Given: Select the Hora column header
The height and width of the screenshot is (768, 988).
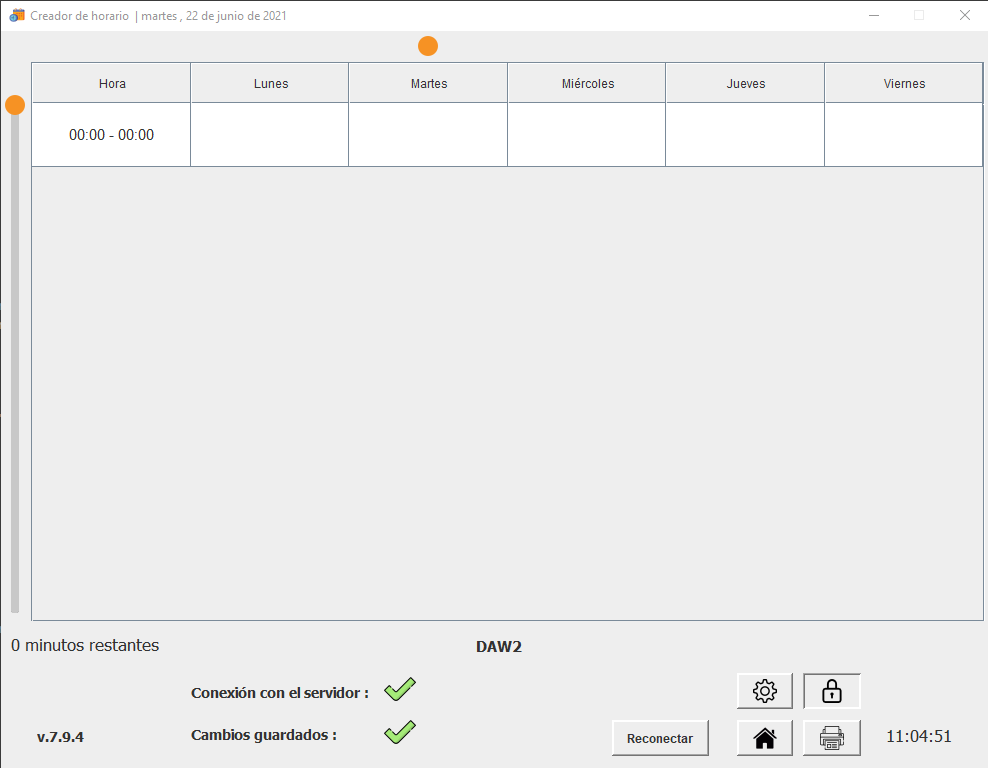Looking at the screenshot, I should (x=112, y=84).
